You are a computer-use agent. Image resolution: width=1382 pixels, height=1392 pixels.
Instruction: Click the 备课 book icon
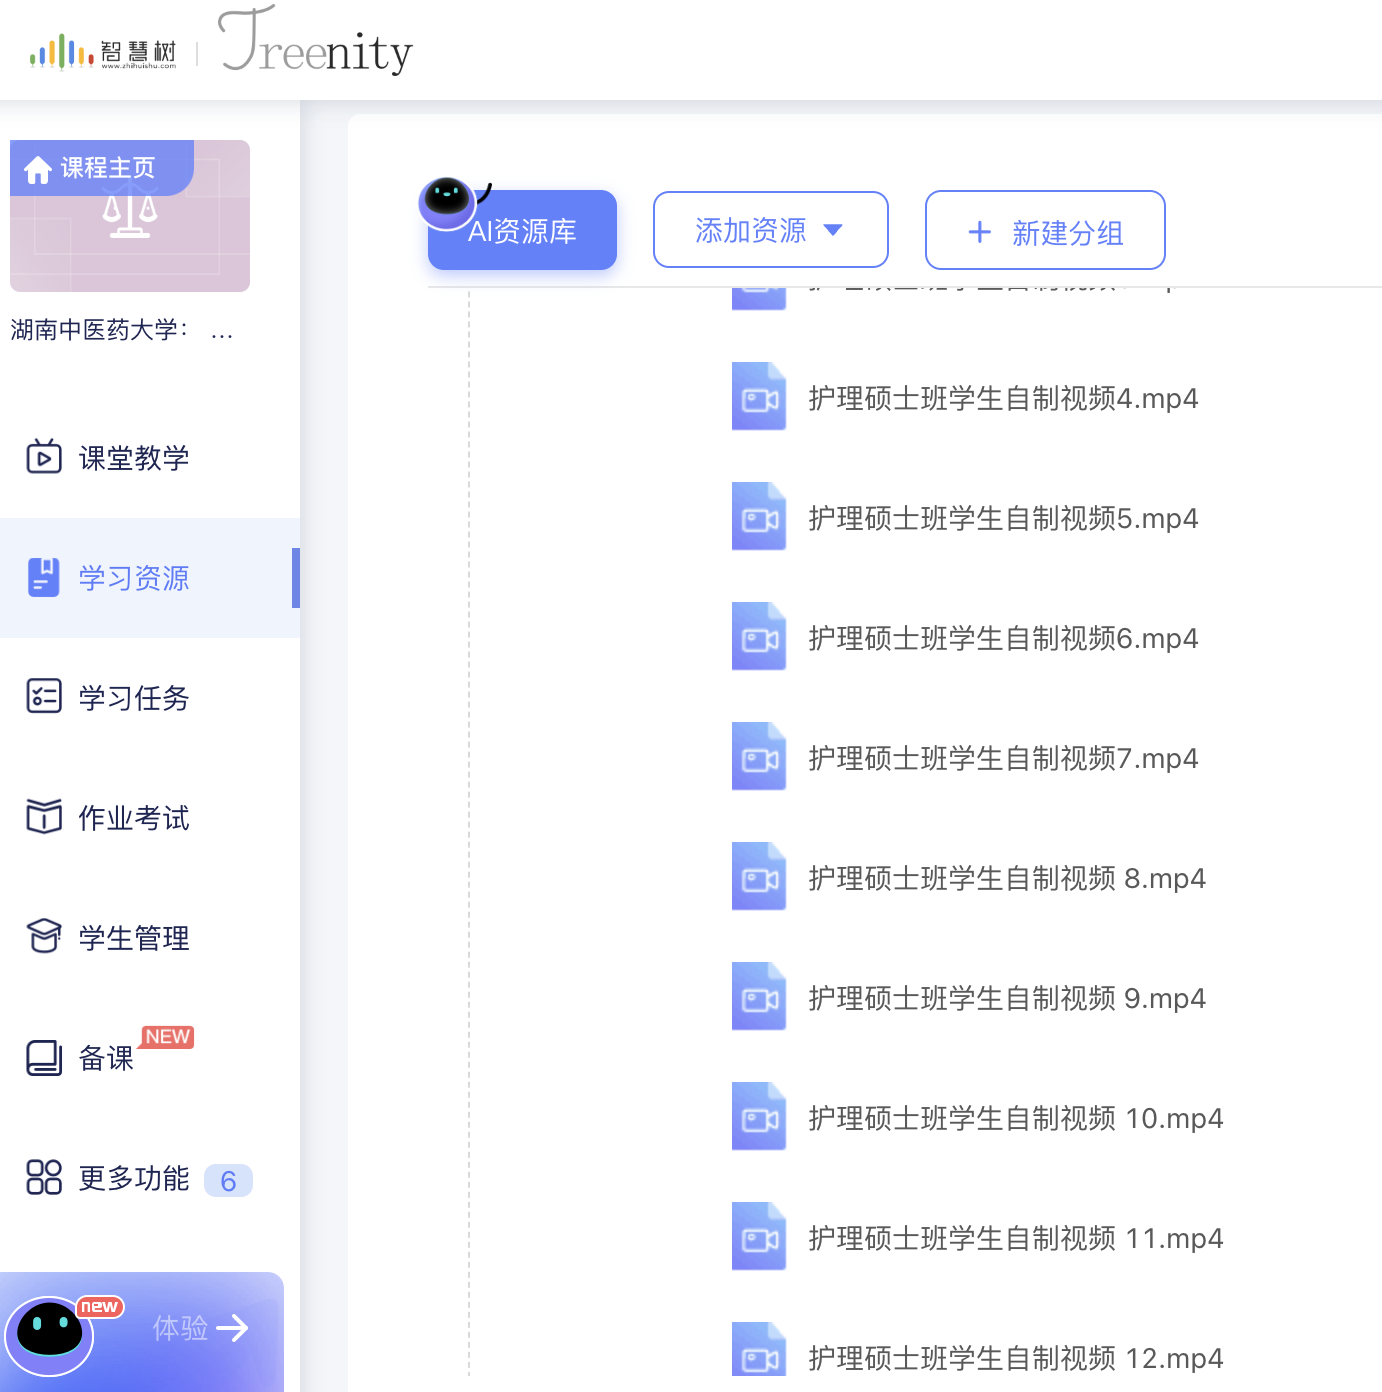click(44, 1057)
